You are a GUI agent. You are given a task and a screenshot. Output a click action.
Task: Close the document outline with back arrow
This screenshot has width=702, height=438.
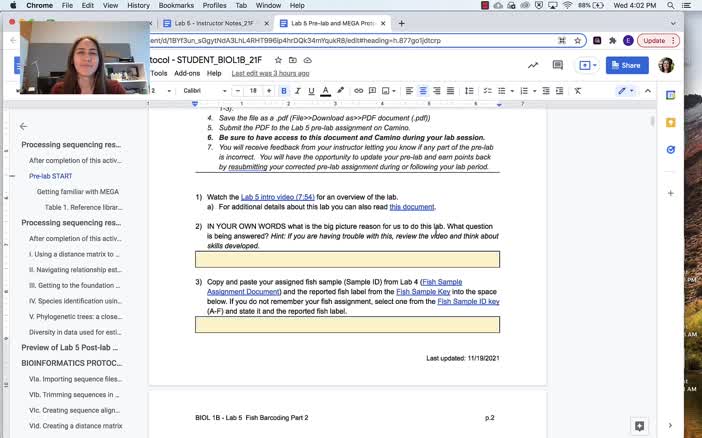click(x=24, y=127)
